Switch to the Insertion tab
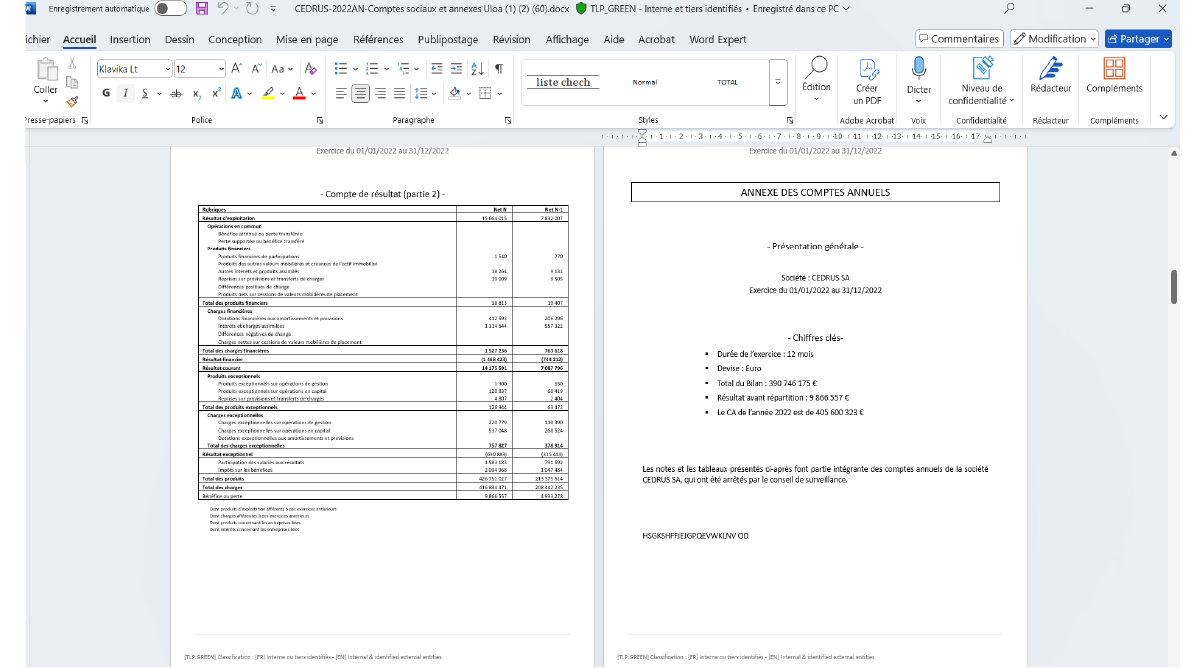The image size is (1200, 668). tap(130, 40)
